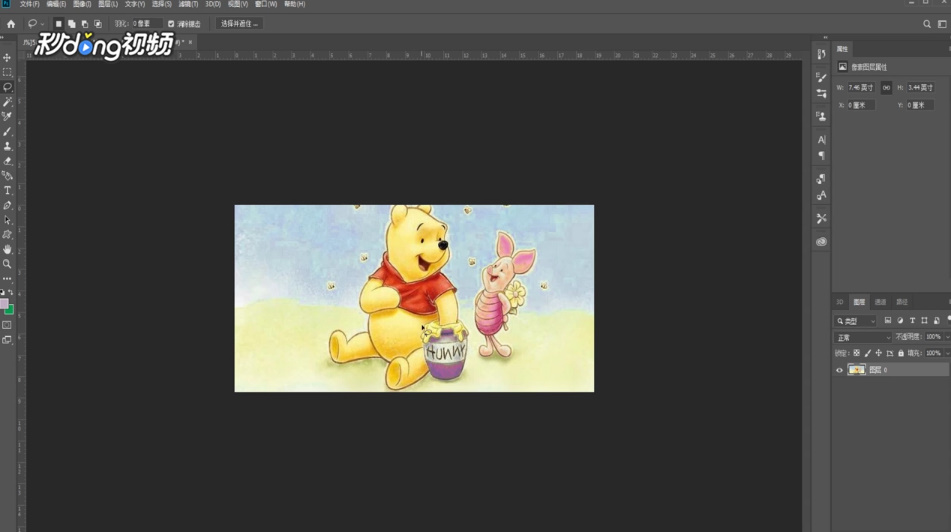Open the Image menu
This screenshot has height=532, width=951.
(x=82, y=4)
